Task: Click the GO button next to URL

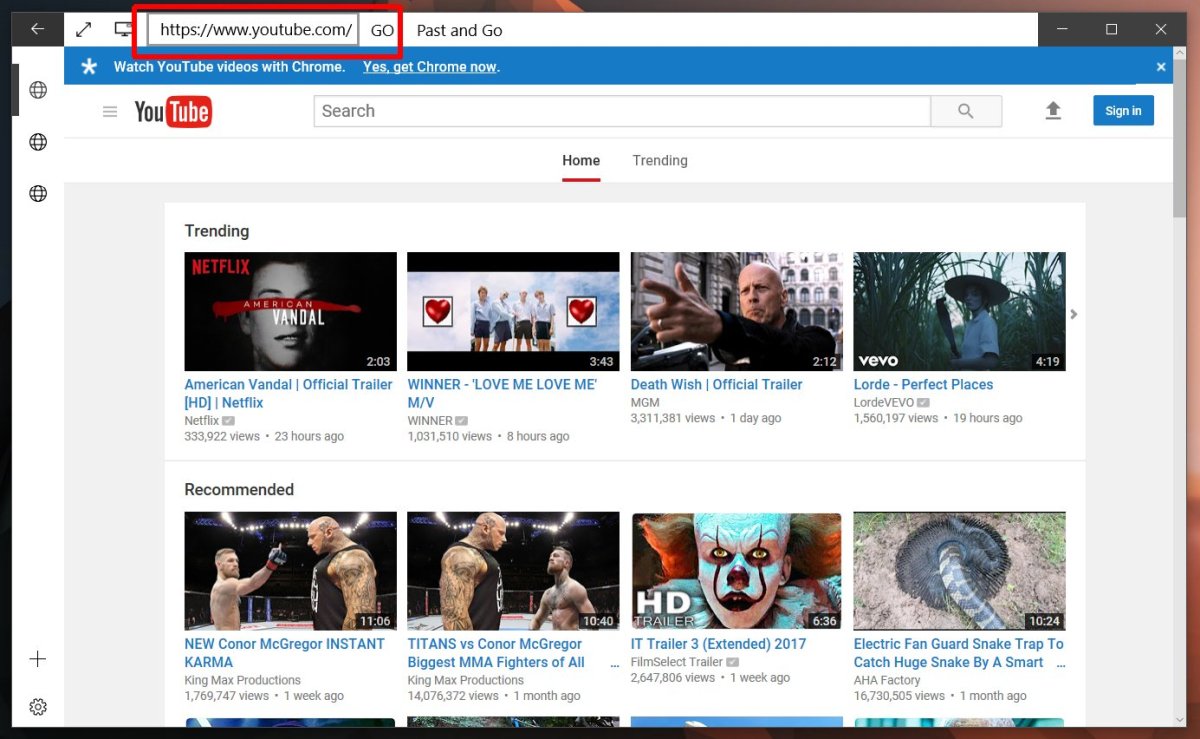Action: tap(382, 30)
